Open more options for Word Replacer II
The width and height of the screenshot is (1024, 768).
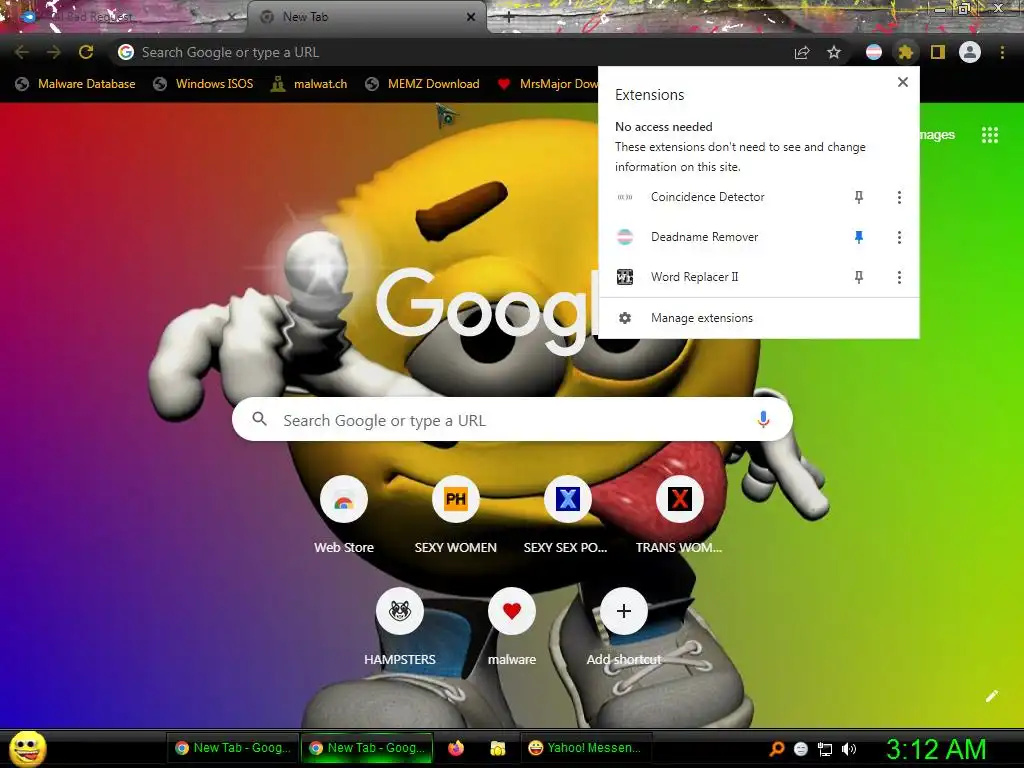pos(899,278)
